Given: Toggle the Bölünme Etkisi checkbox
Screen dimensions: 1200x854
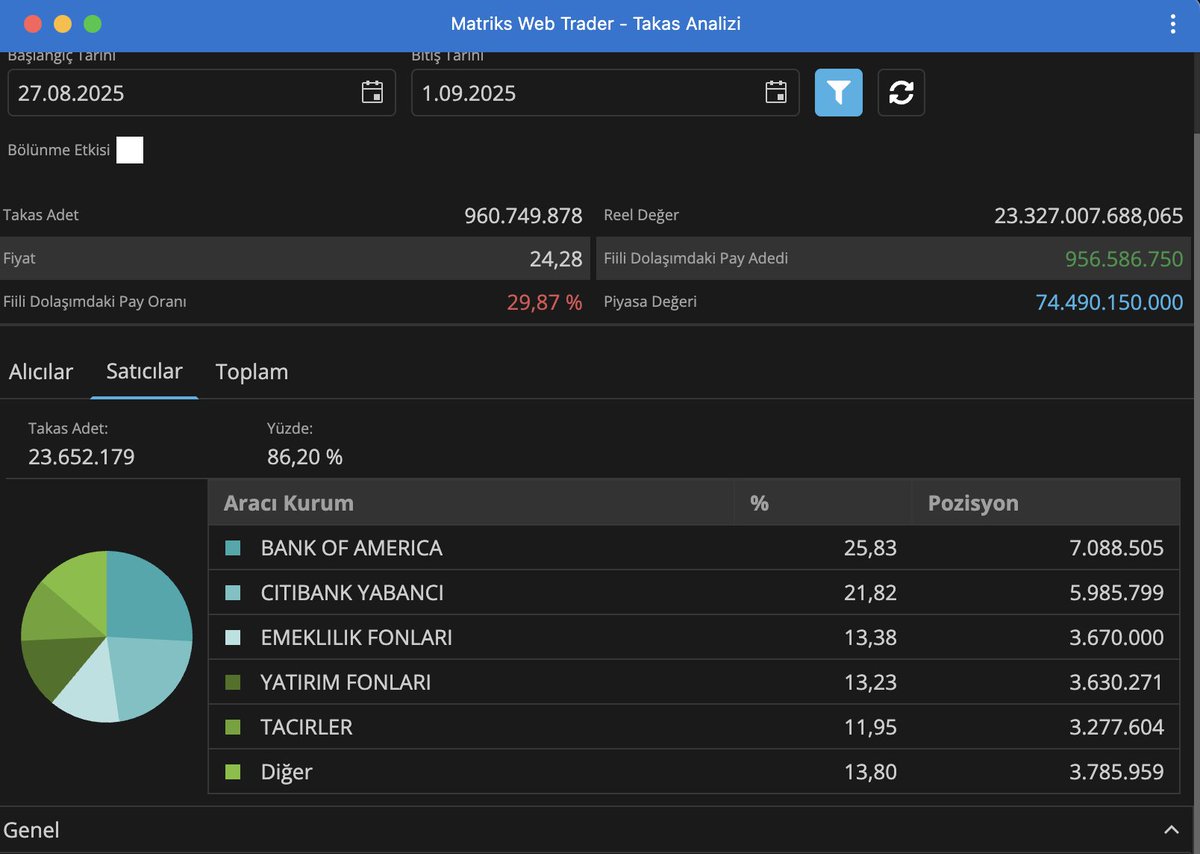Looking at the screenshot, I should 130,150.
